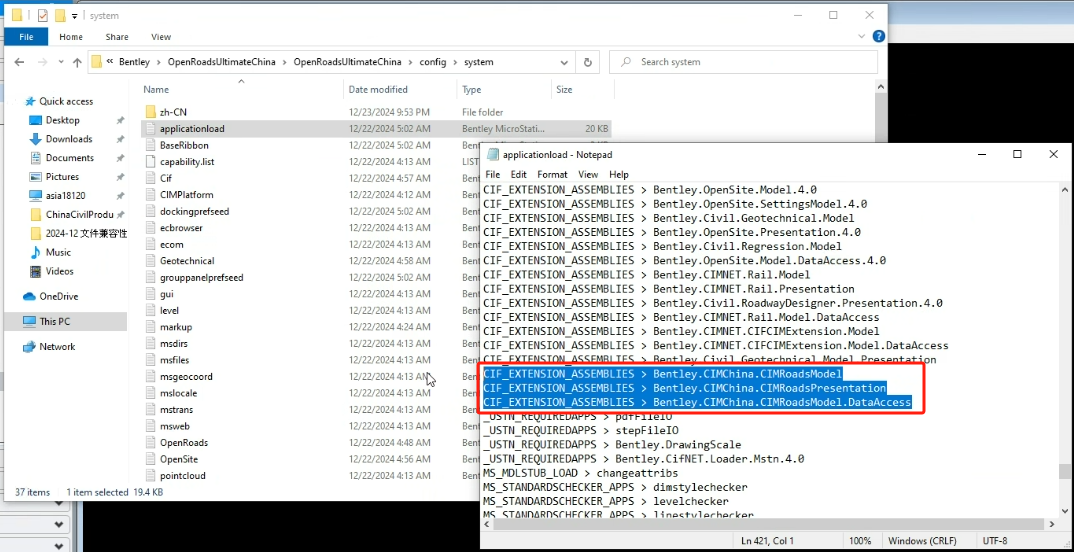
Task: Open Quick access star icon
Action: click(x=29, y=101)
